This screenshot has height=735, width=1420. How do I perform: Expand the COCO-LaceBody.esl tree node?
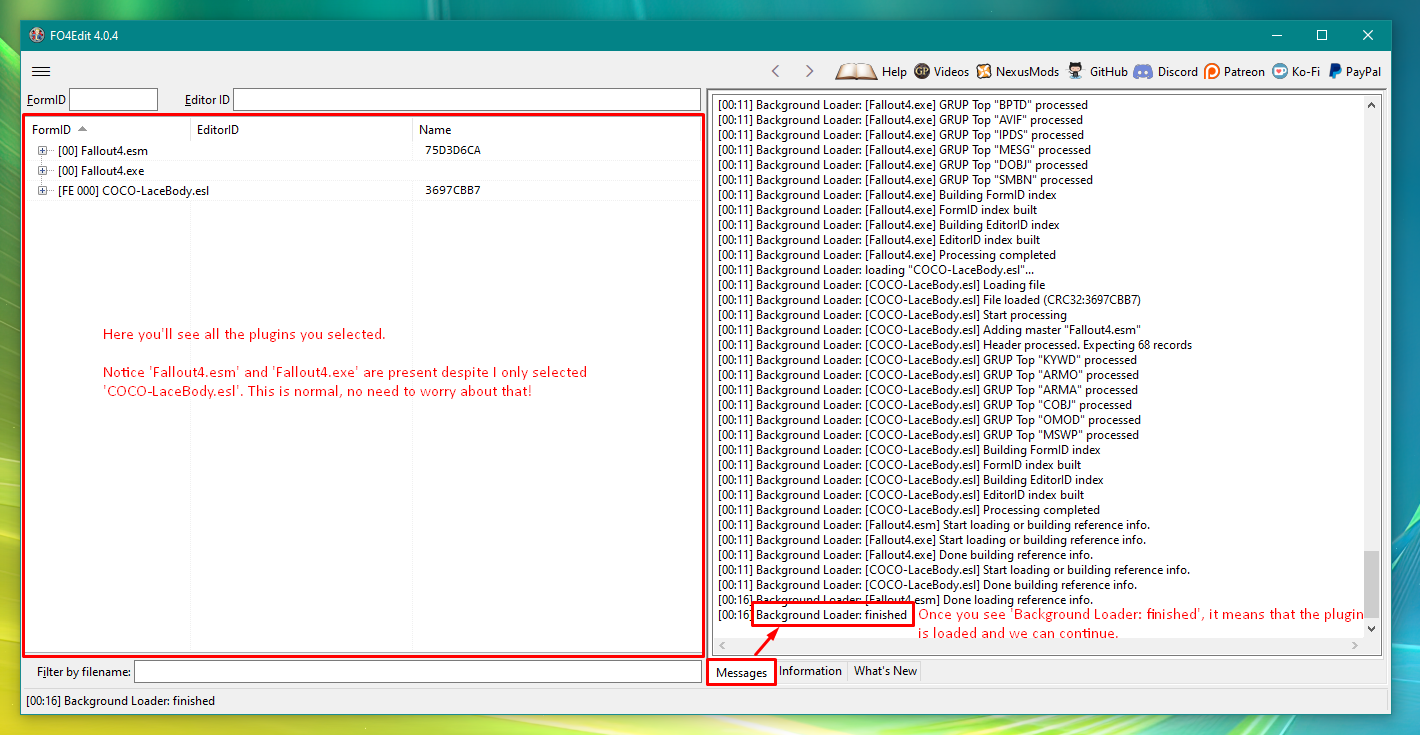point(43,191)
